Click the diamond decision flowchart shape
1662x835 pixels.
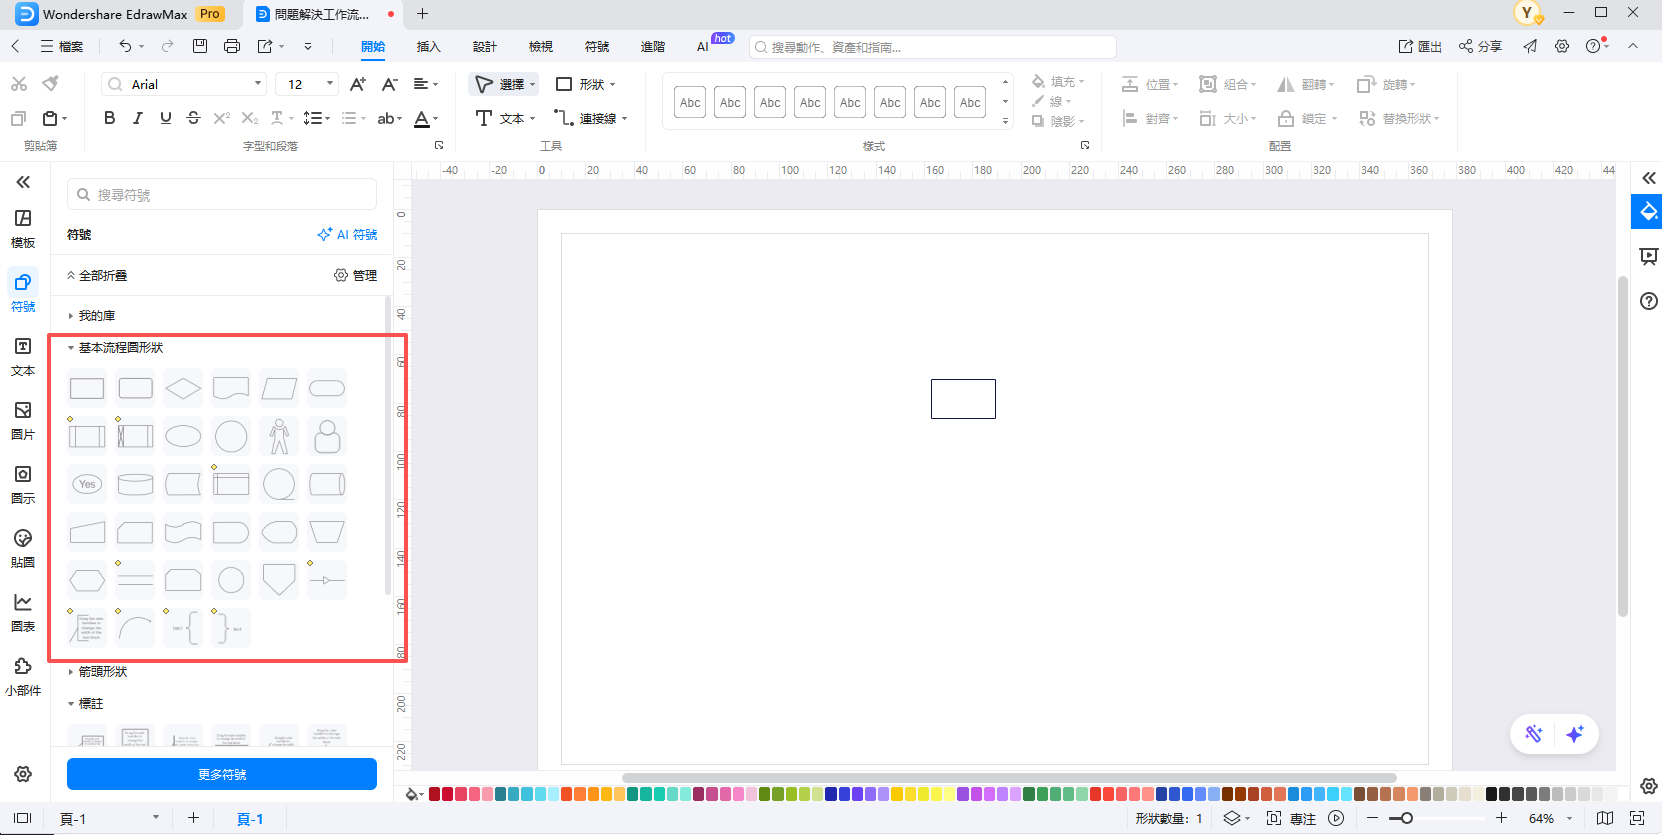click(x=183, y=388)
